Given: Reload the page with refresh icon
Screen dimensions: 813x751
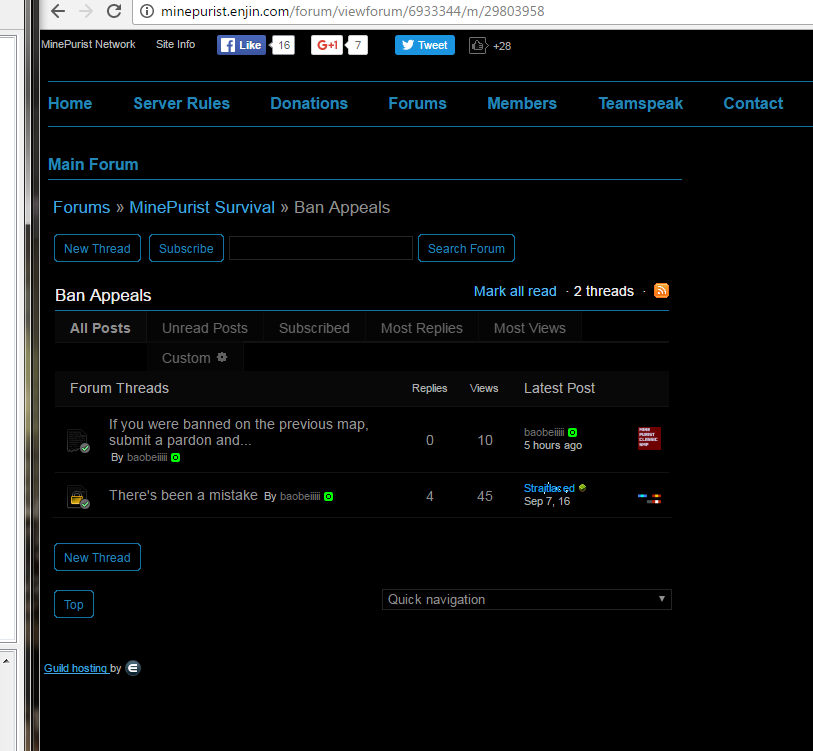Looking at the screenshot, I should click(114, 11).
